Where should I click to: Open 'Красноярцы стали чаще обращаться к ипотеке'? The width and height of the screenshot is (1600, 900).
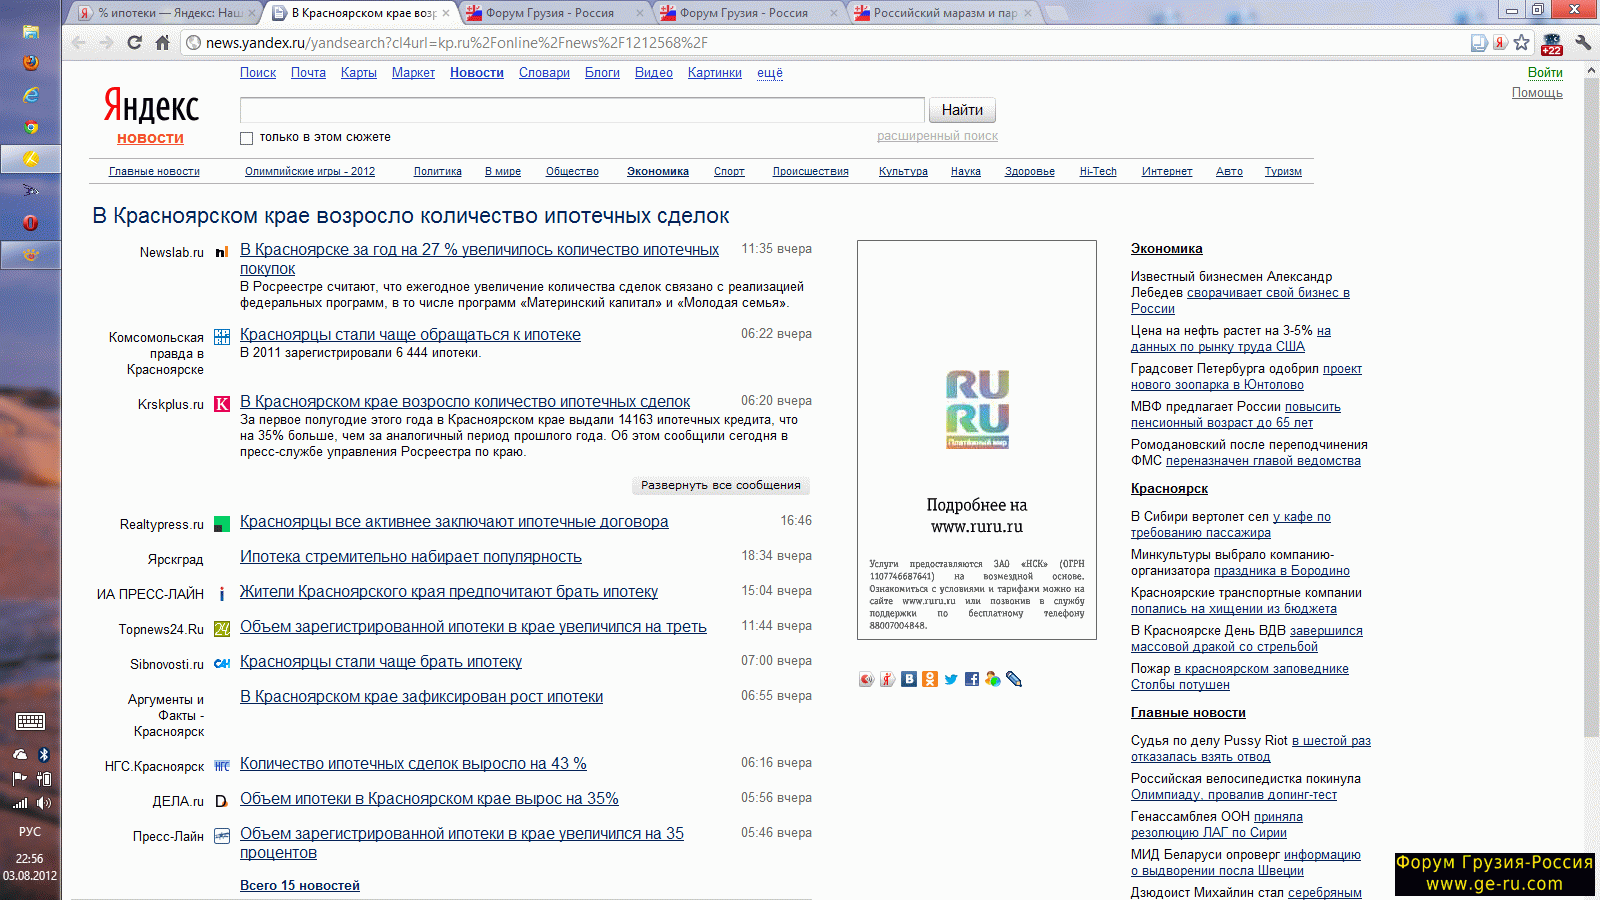(410, 334)
